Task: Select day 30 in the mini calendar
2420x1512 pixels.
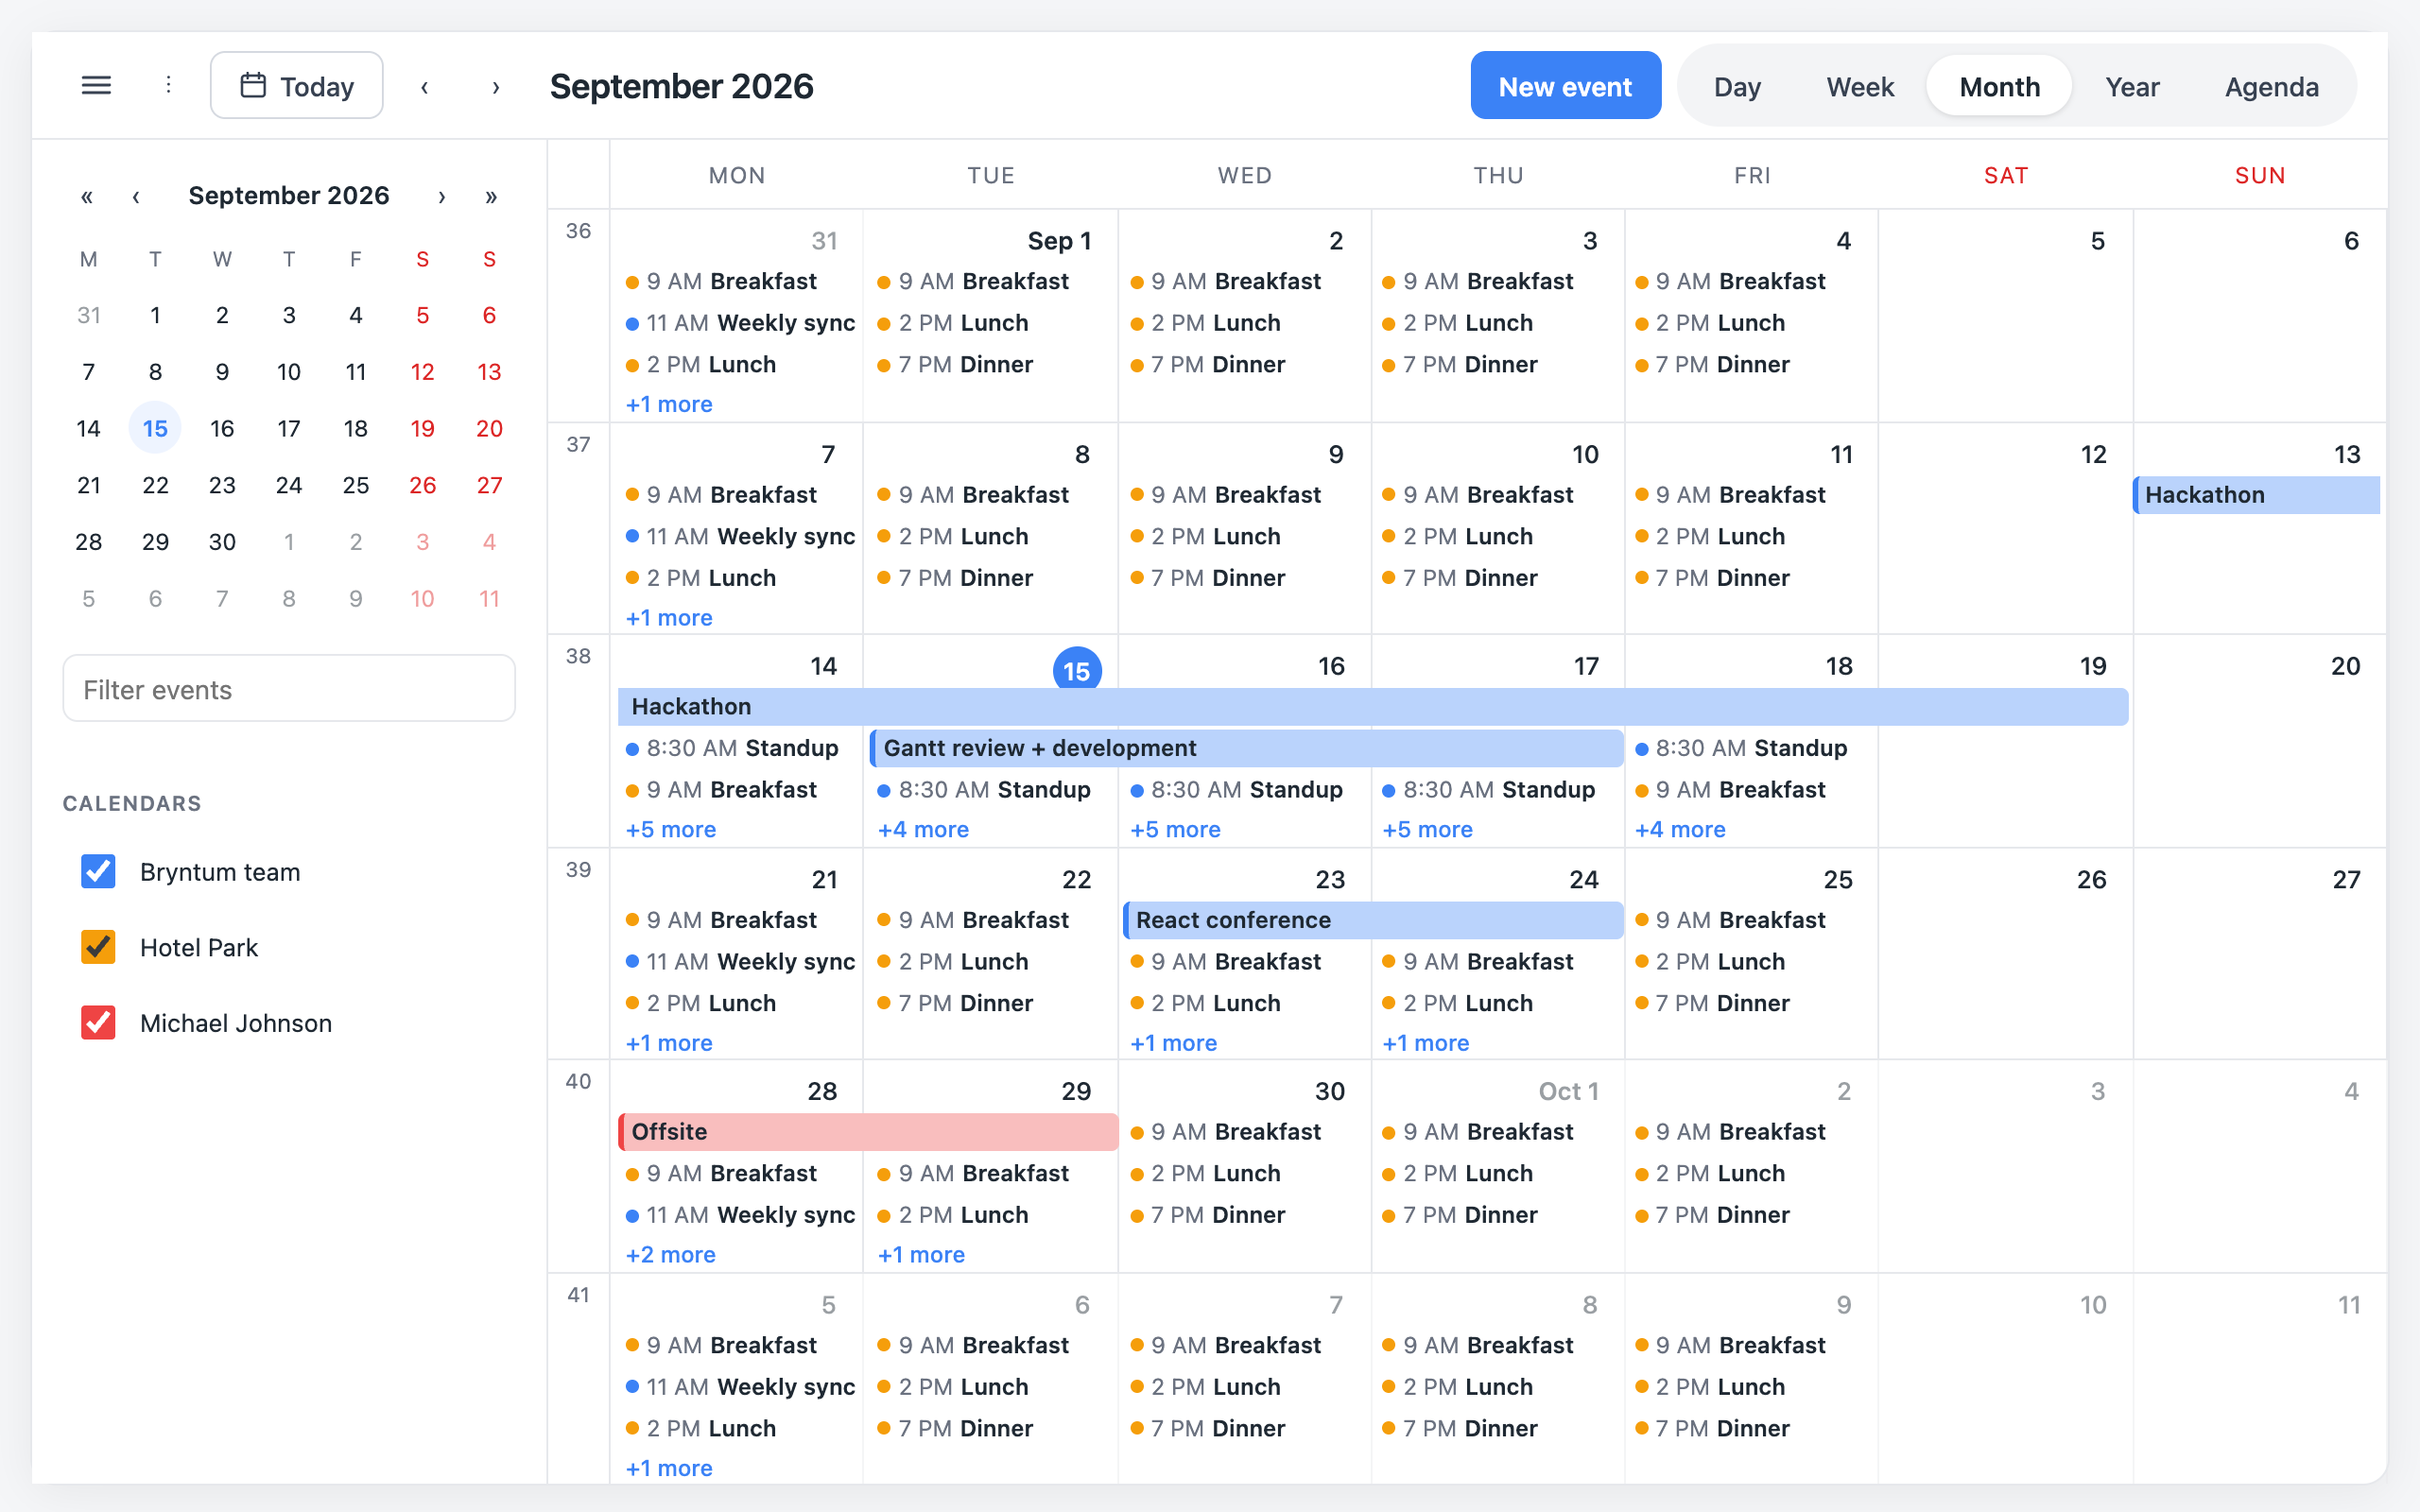Action: click(222, 542)
